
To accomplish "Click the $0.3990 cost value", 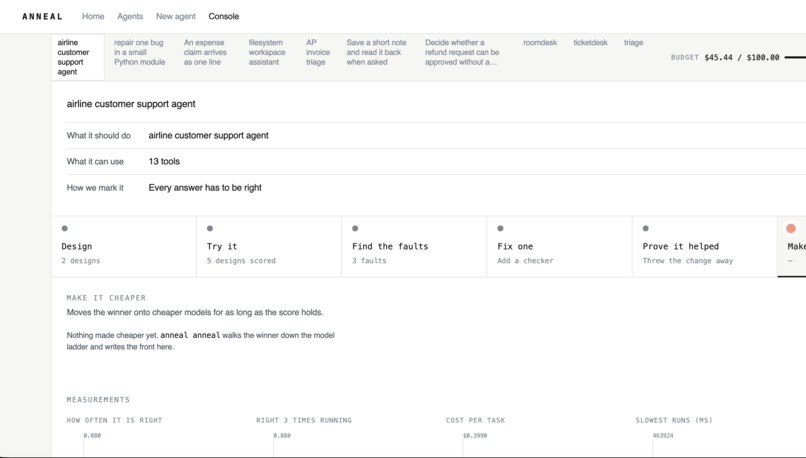I will tap(475, 435).
